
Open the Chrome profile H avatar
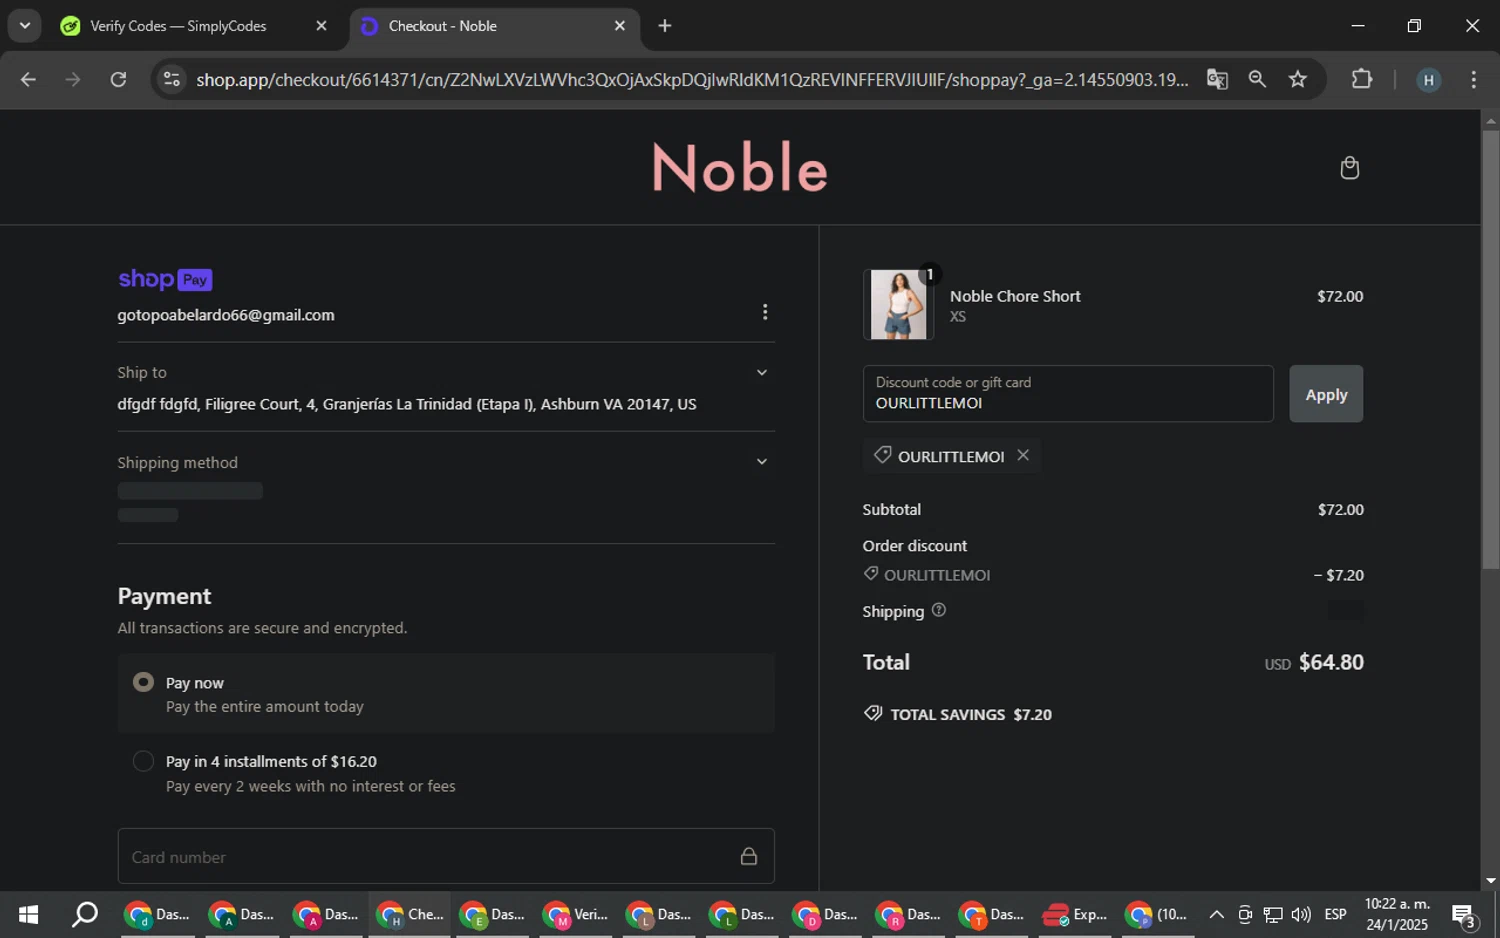(x=1428, y=79)
